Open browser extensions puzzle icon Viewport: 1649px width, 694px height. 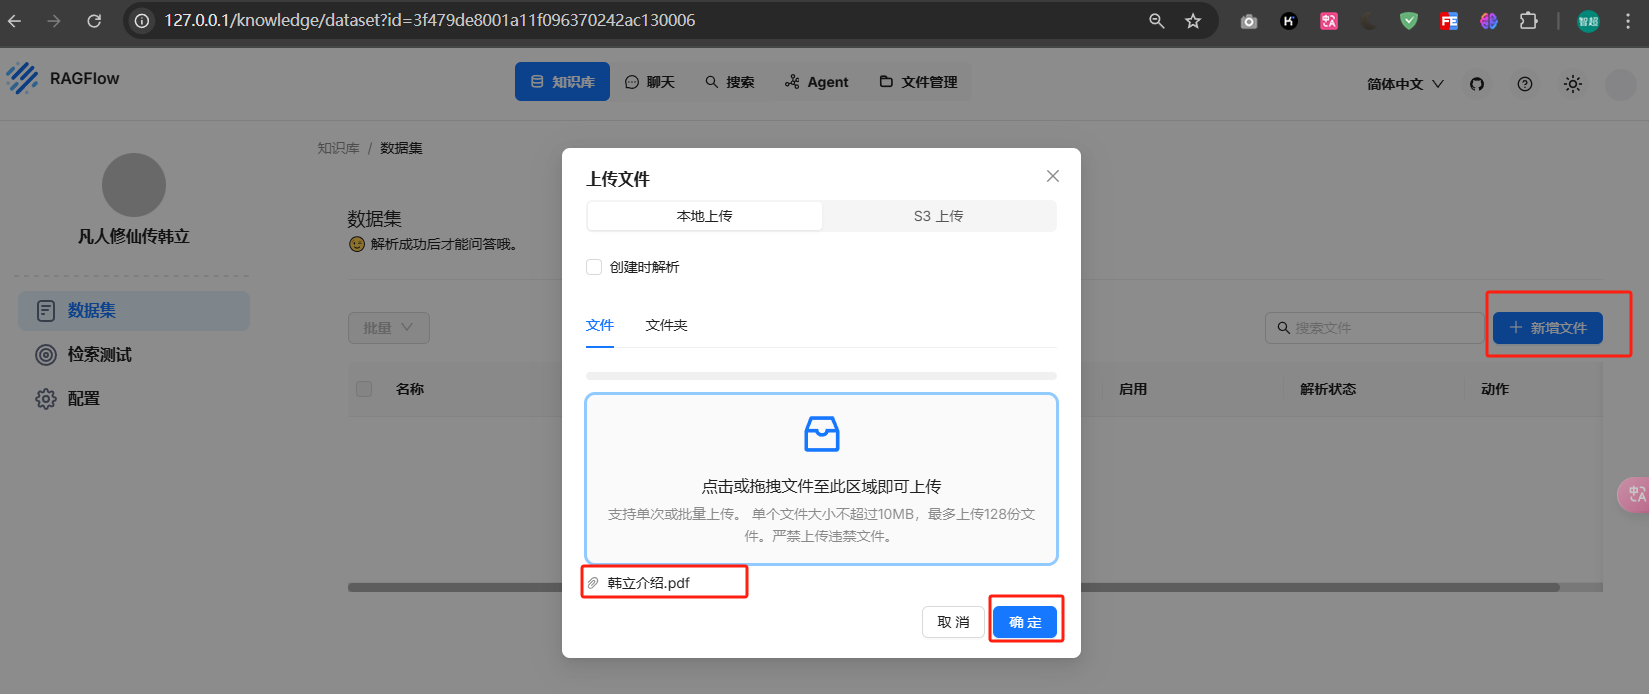pyautogui.click(x=1528, y=20)
